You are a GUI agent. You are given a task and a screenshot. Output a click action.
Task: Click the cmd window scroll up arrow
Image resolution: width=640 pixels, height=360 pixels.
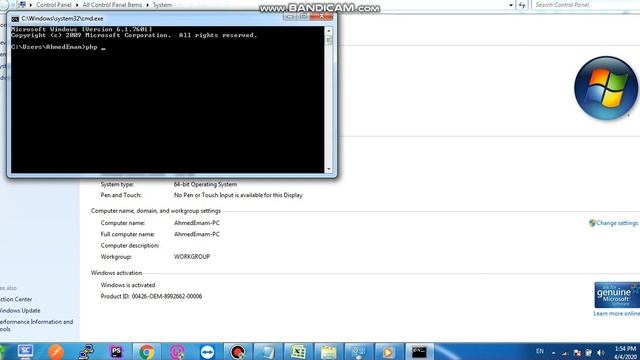tap(329, 31)
